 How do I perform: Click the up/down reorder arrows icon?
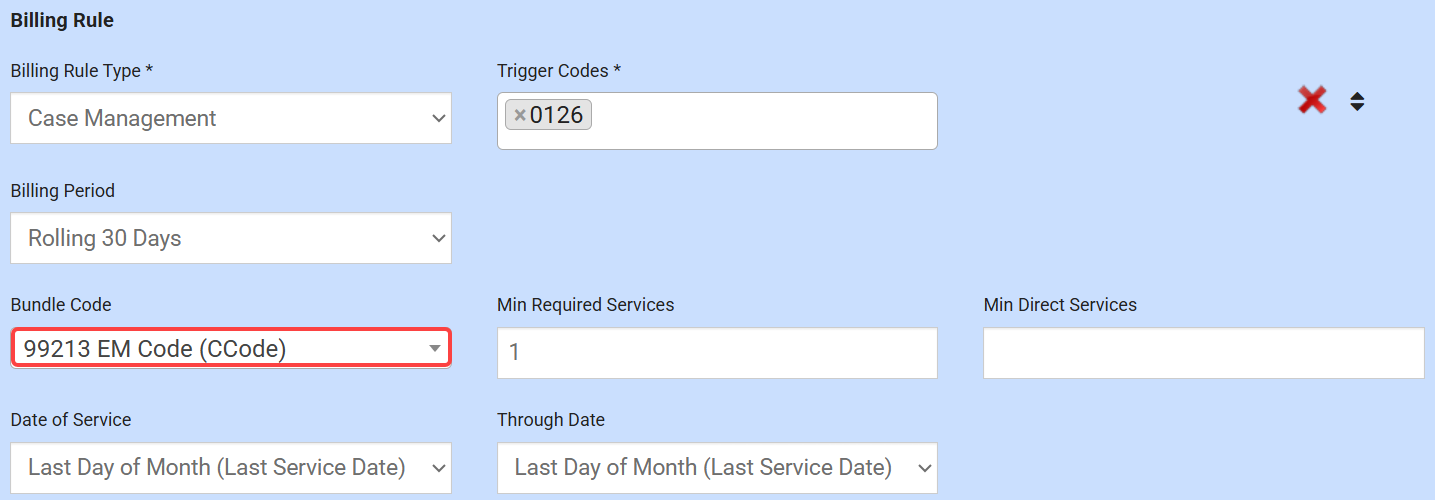tap(1357, 101)
